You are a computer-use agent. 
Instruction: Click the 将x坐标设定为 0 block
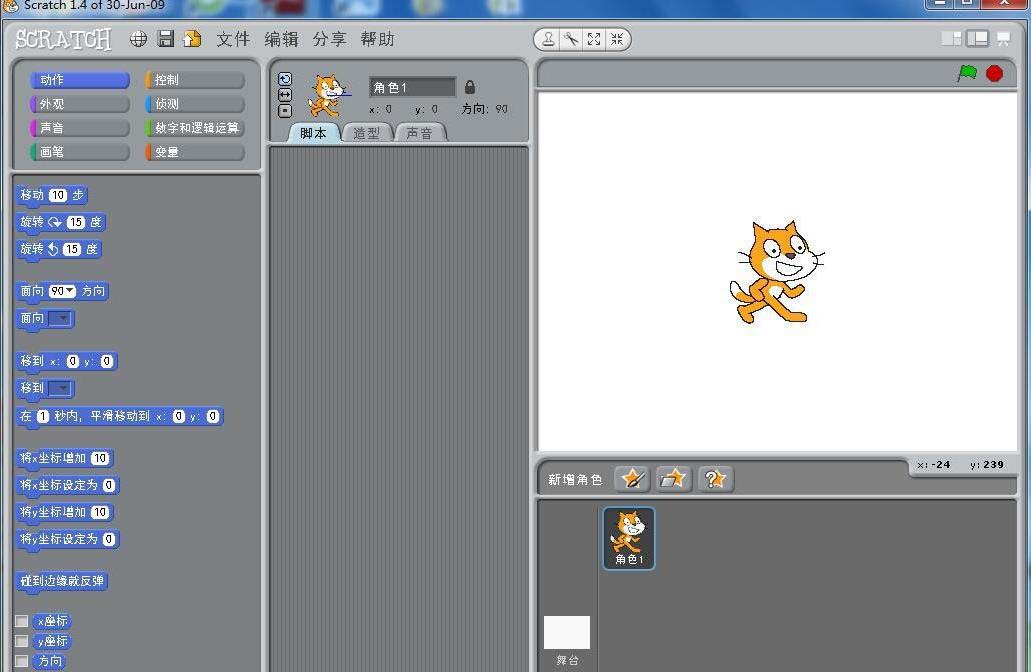click(x=67, y=485)
